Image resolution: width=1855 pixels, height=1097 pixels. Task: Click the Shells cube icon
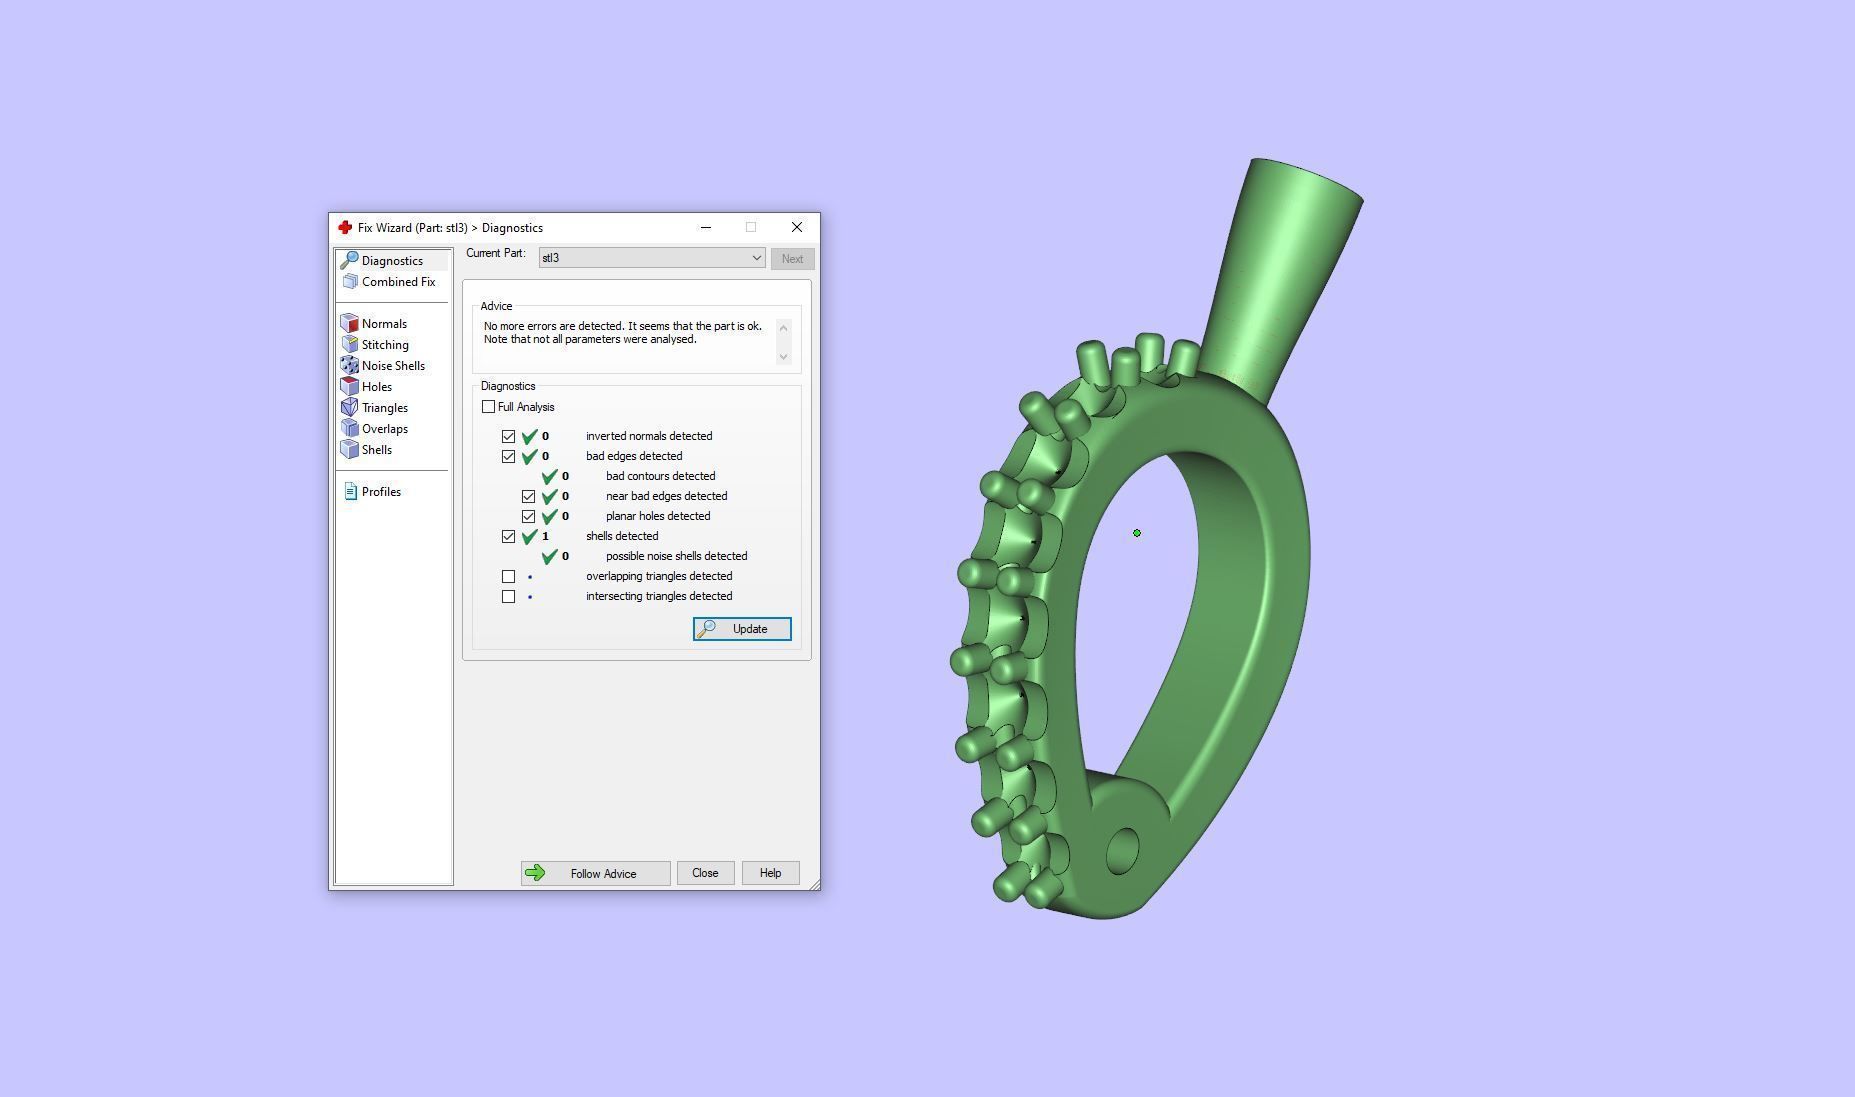click(x=349, y=450)
